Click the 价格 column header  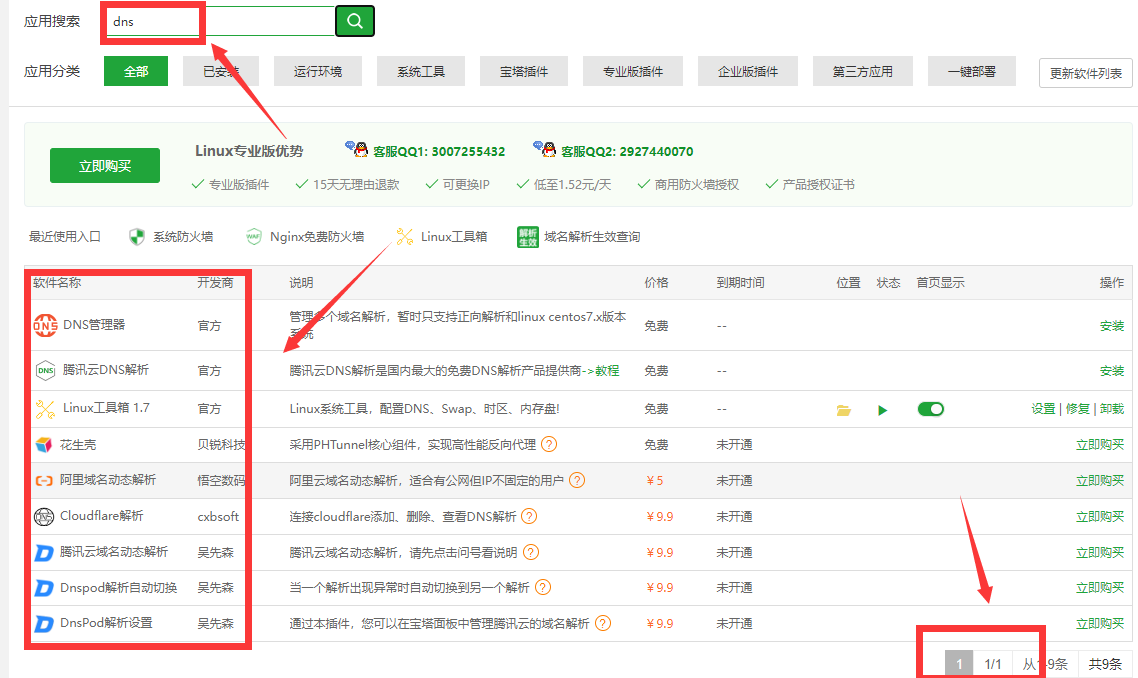[656, 282]
